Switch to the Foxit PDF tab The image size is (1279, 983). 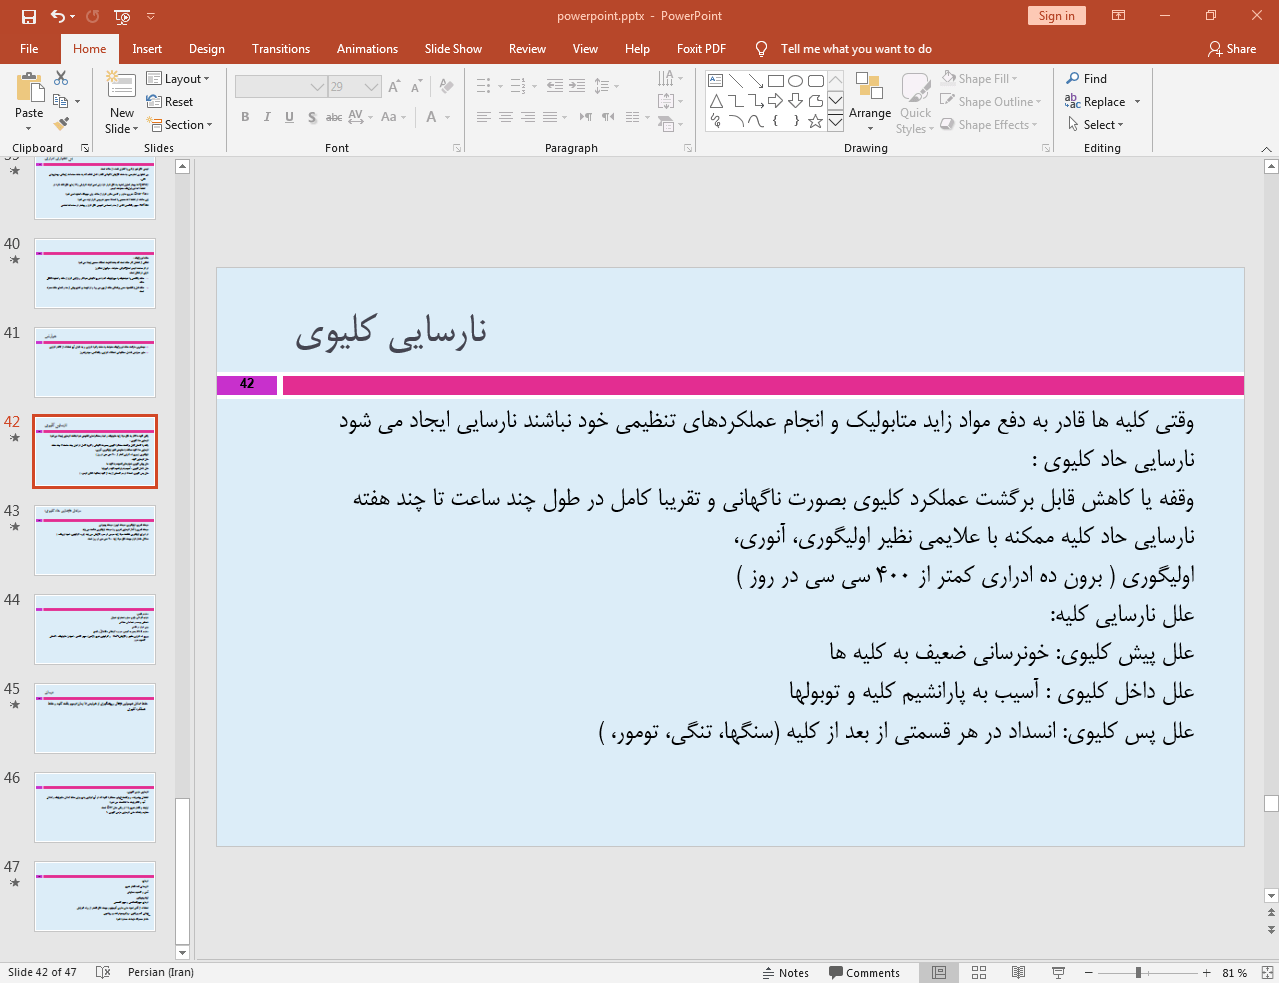(701, 48)
